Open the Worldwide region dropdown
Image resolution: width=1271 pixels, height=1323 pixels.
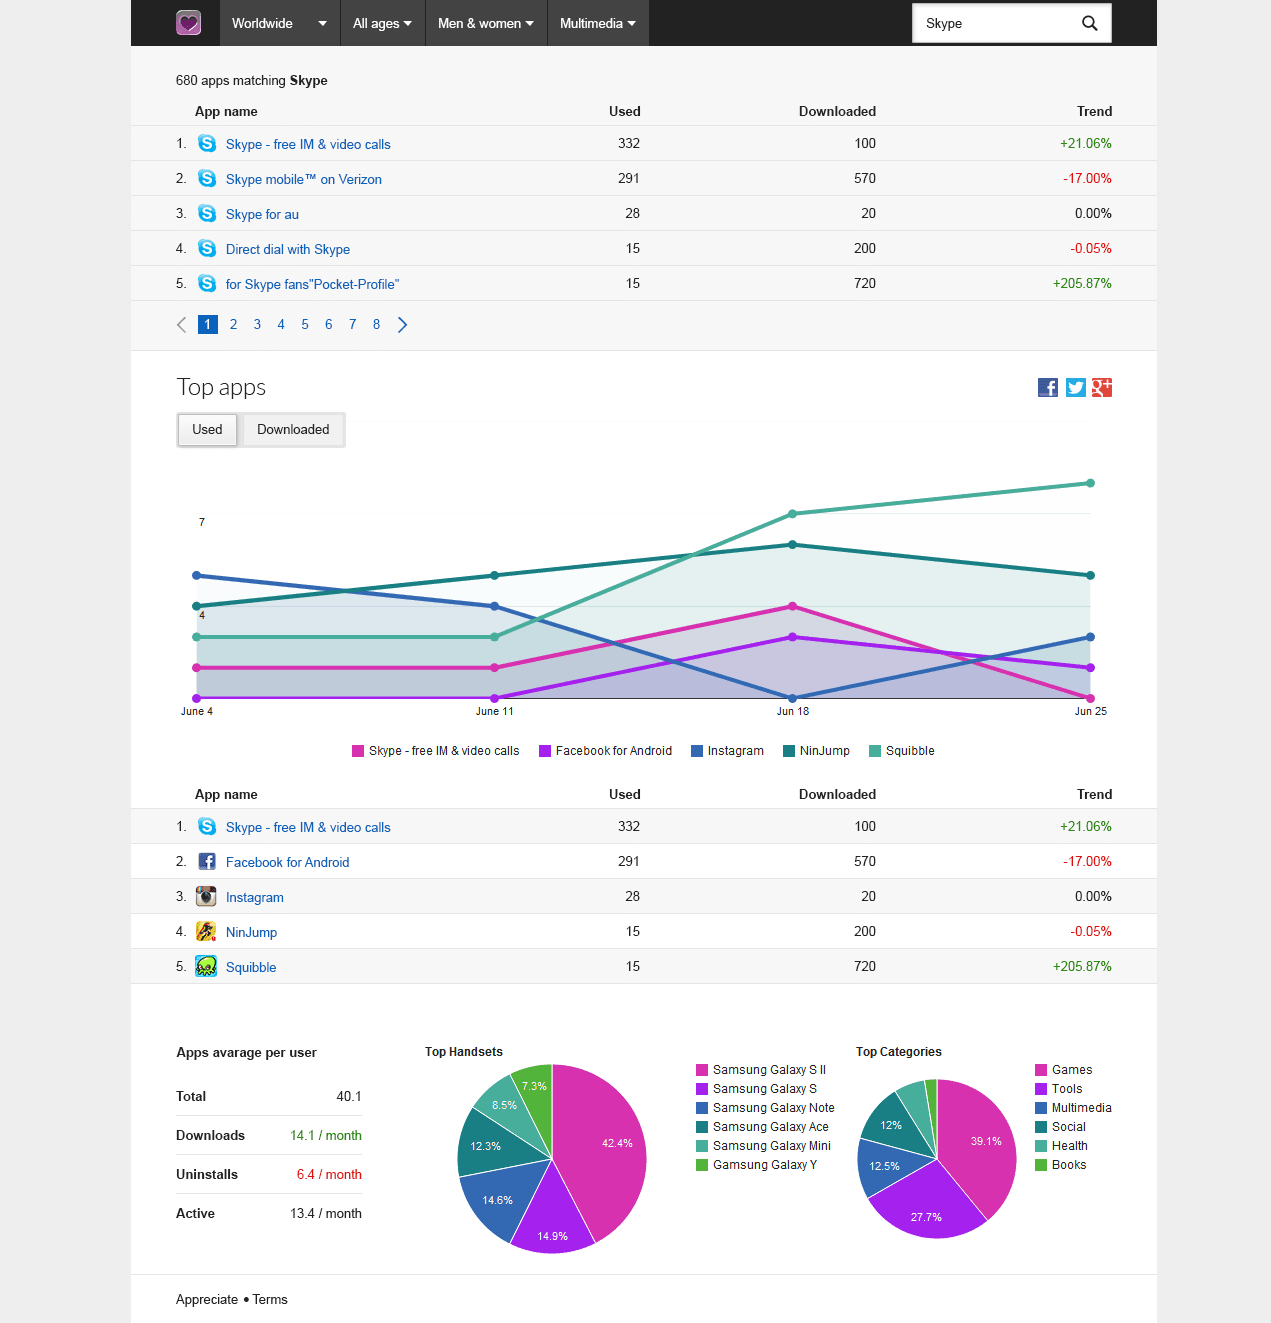pyautogui.click(x=279, y=23)
